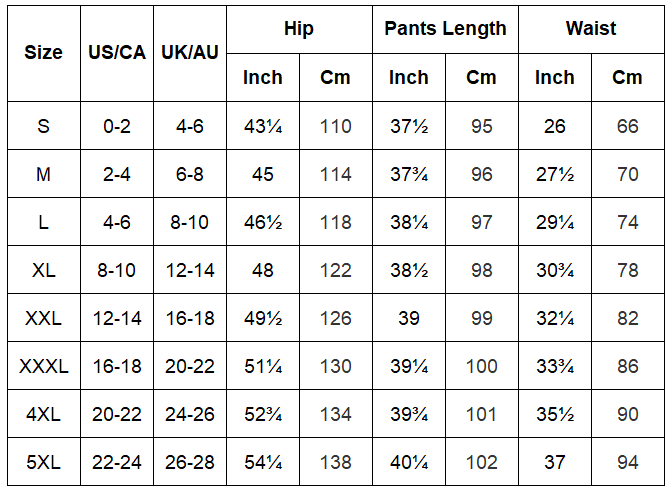Image resolution: width=672 pixels, height=494 pixels.
Task: Select the 99 pants length cm cell
Action: (x=482, y=318)
